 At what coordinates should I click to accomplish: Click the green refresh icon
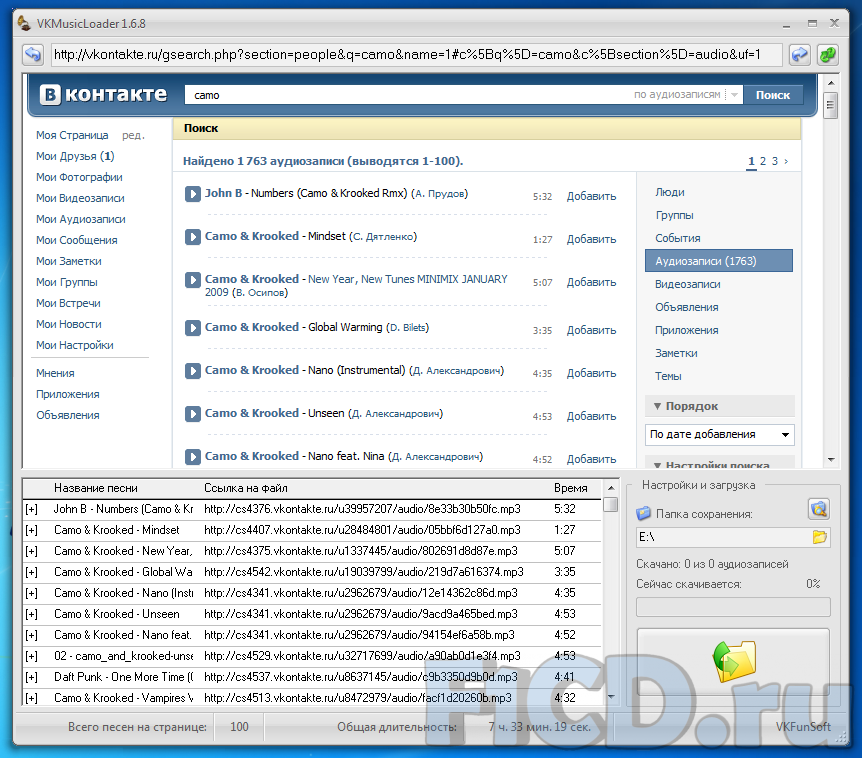[x=827, y=54]
